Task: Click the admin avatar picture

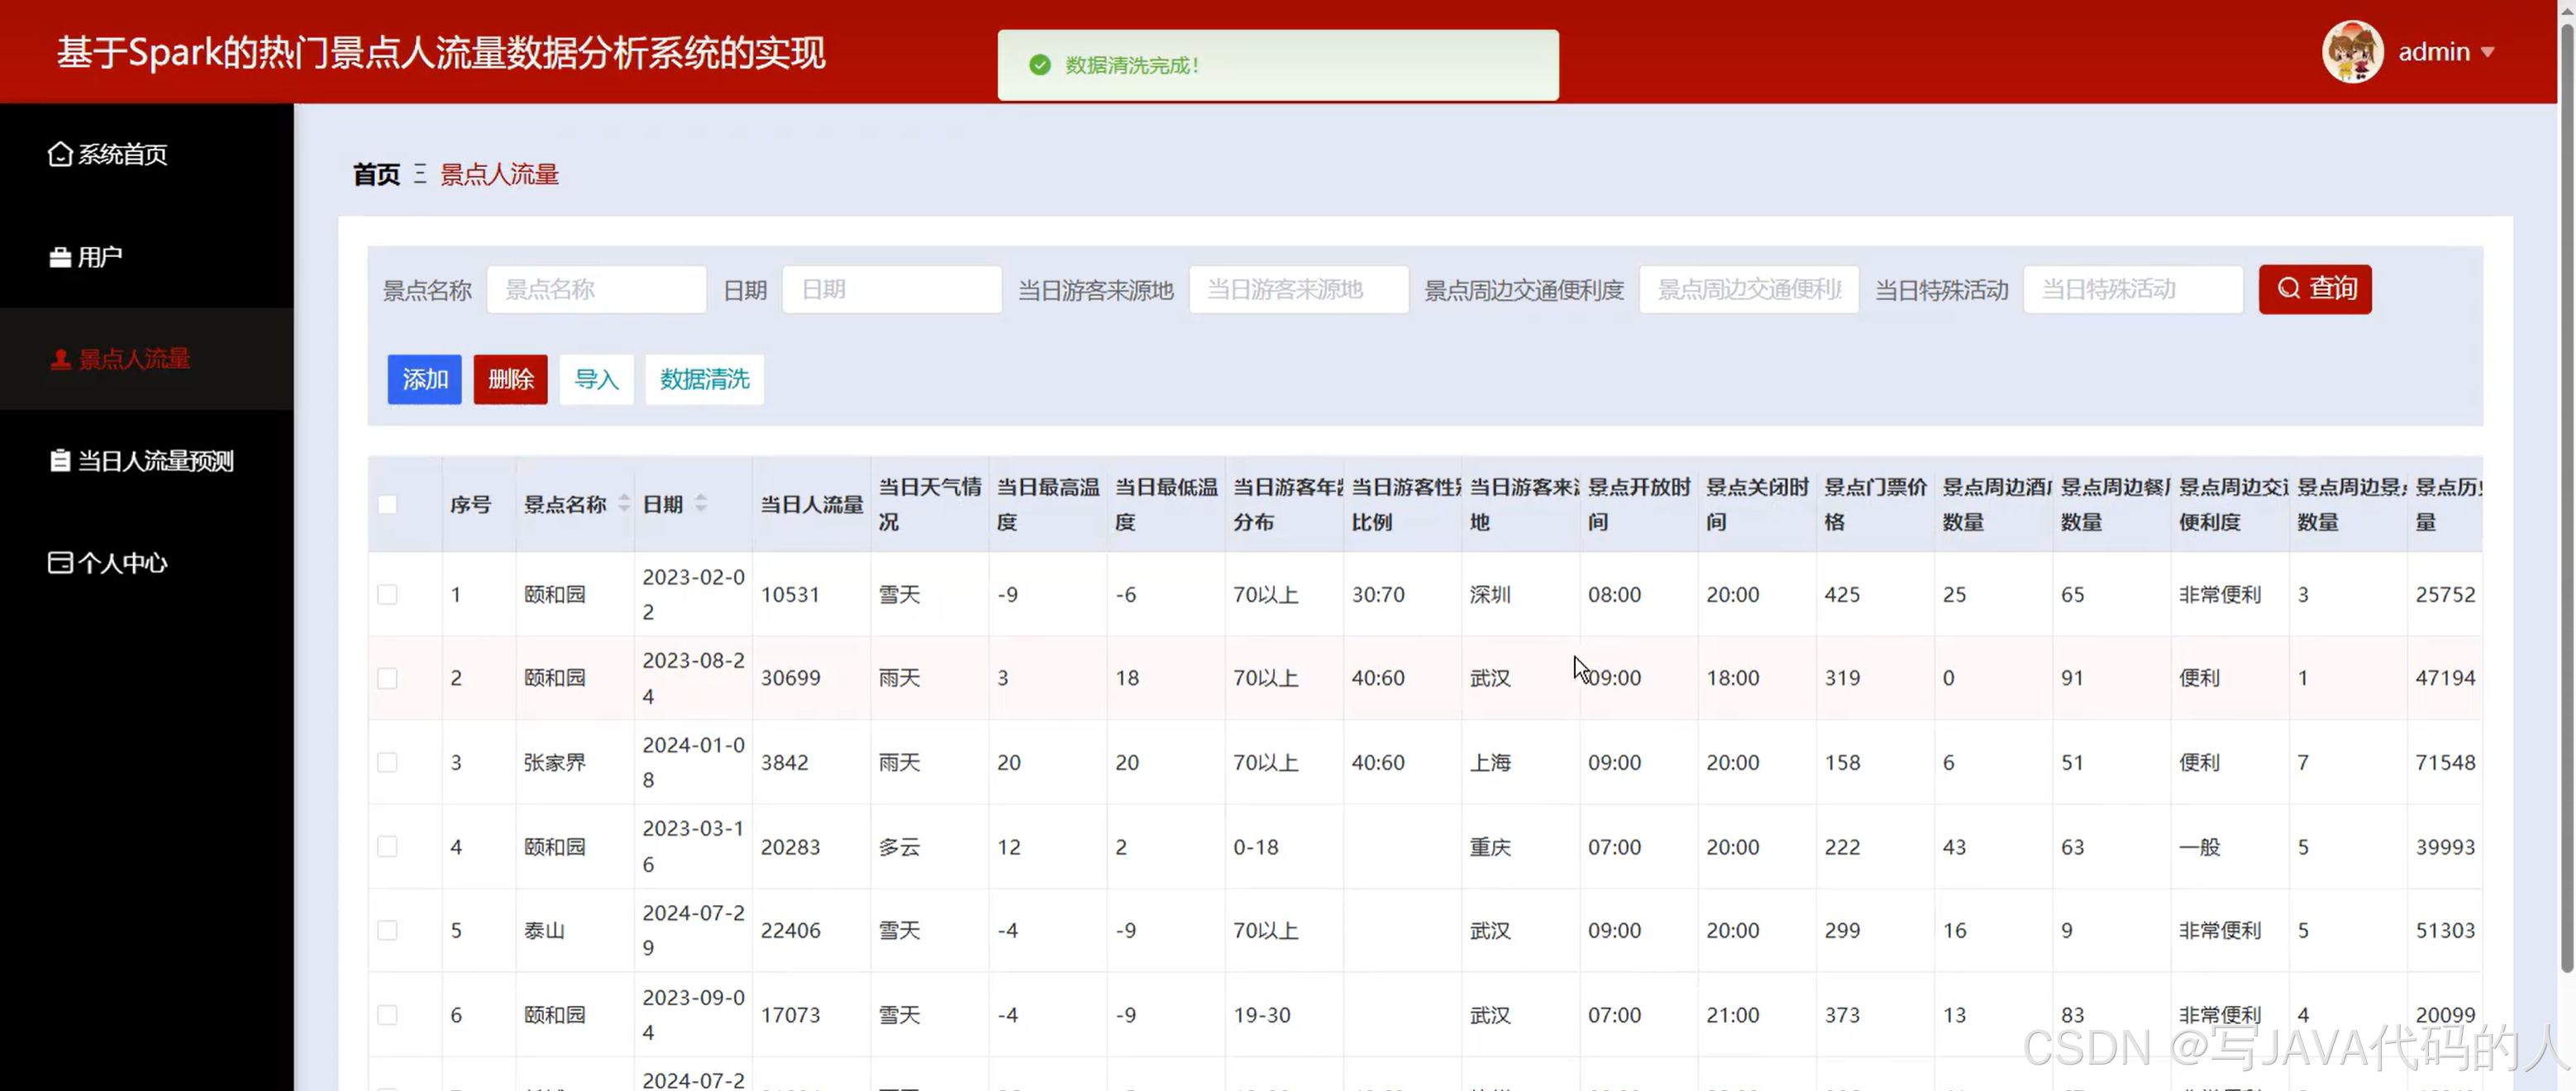Action: coord(2352,52)
